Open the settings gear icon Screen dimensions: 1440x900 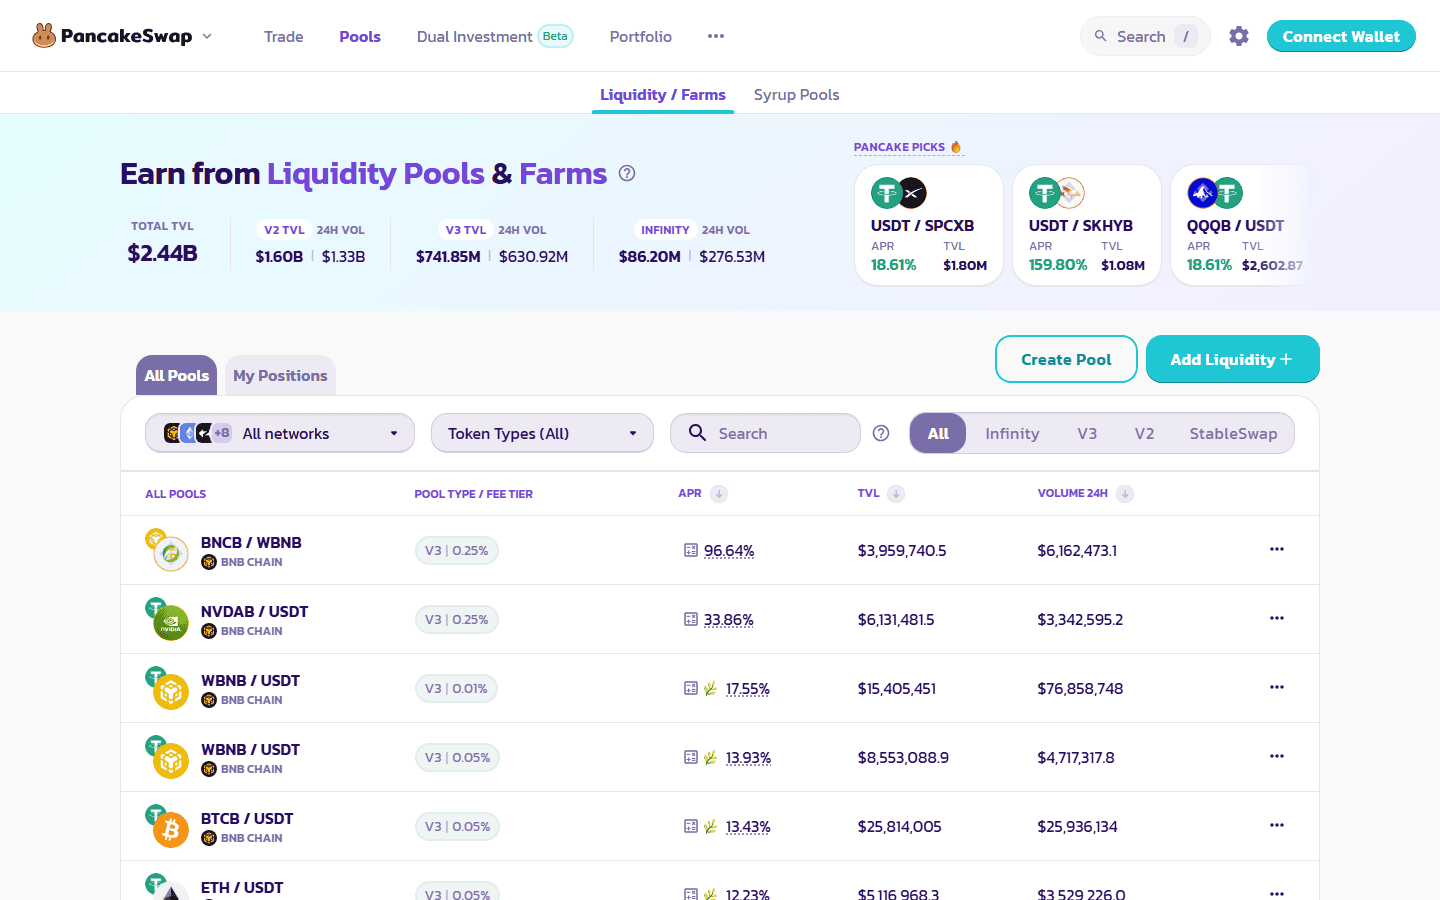tap(1239, 36)
